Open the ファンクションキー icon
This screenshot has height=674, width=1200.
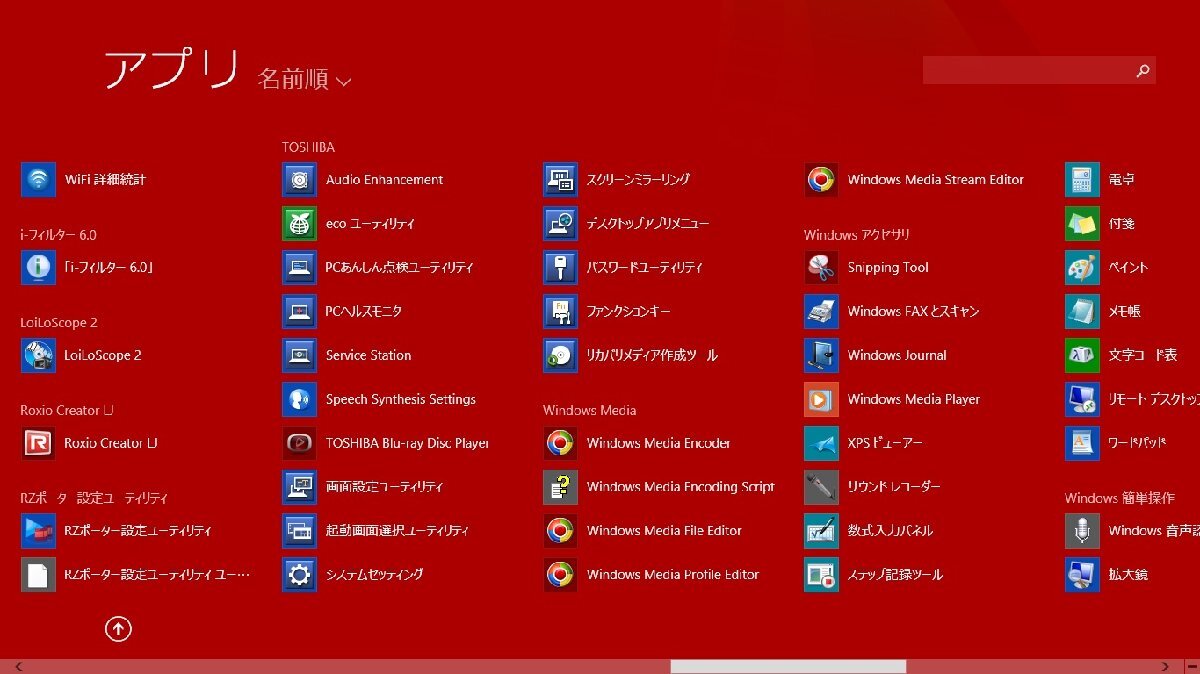(560, 312)
